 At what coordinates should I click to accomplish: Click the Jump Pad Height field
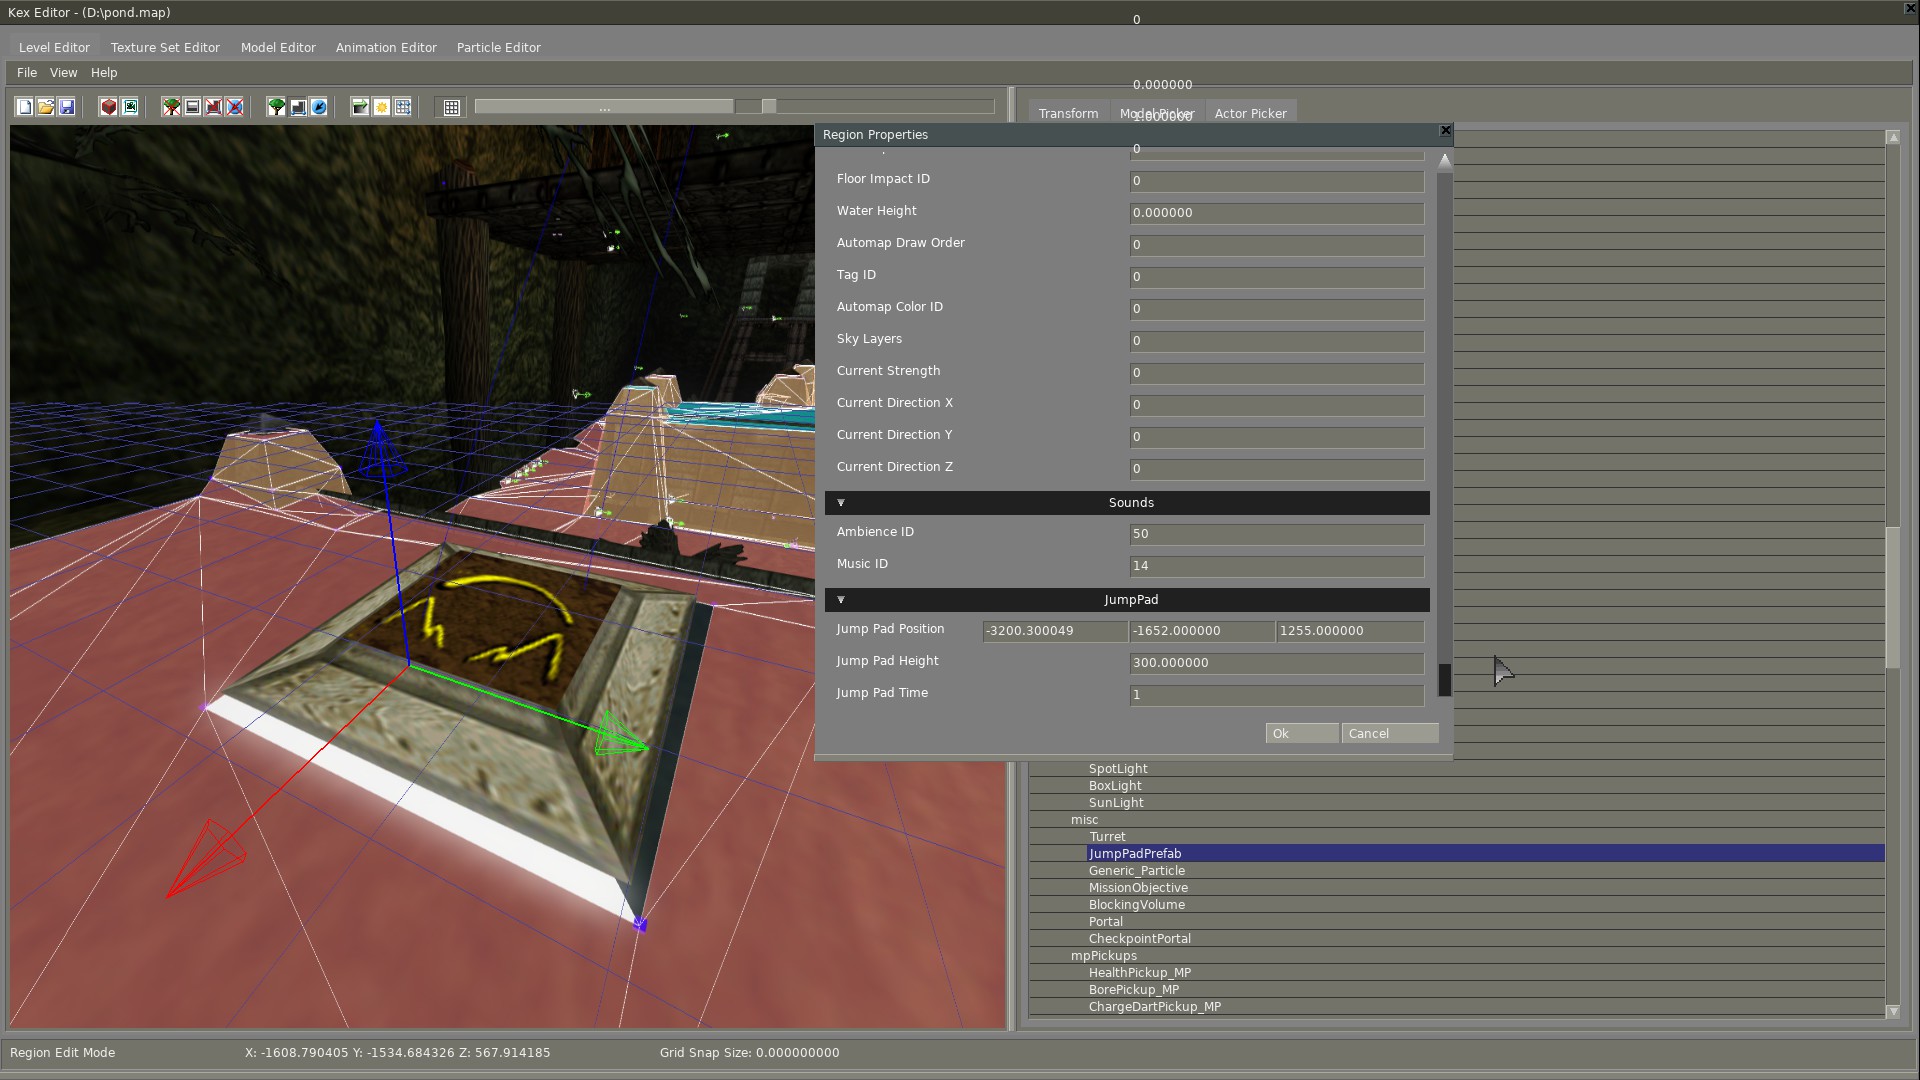1276,663
